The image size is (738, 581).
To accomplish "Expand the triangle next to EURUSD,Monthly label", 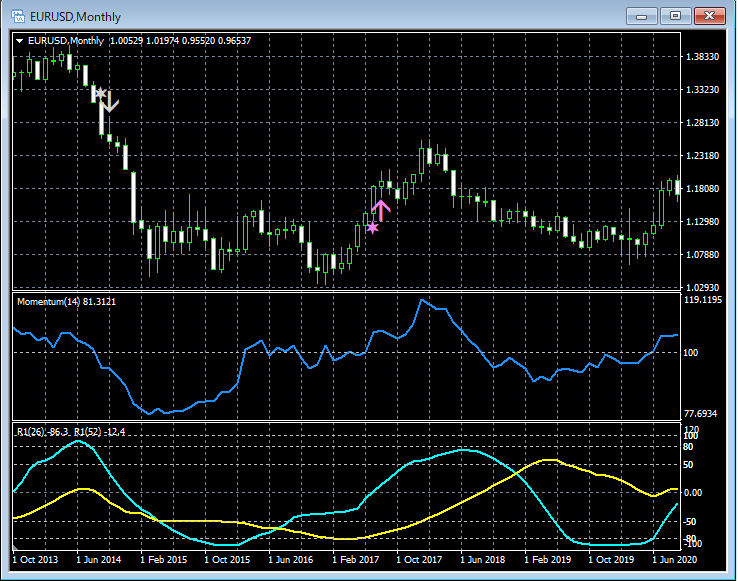I will click(21, 40).
